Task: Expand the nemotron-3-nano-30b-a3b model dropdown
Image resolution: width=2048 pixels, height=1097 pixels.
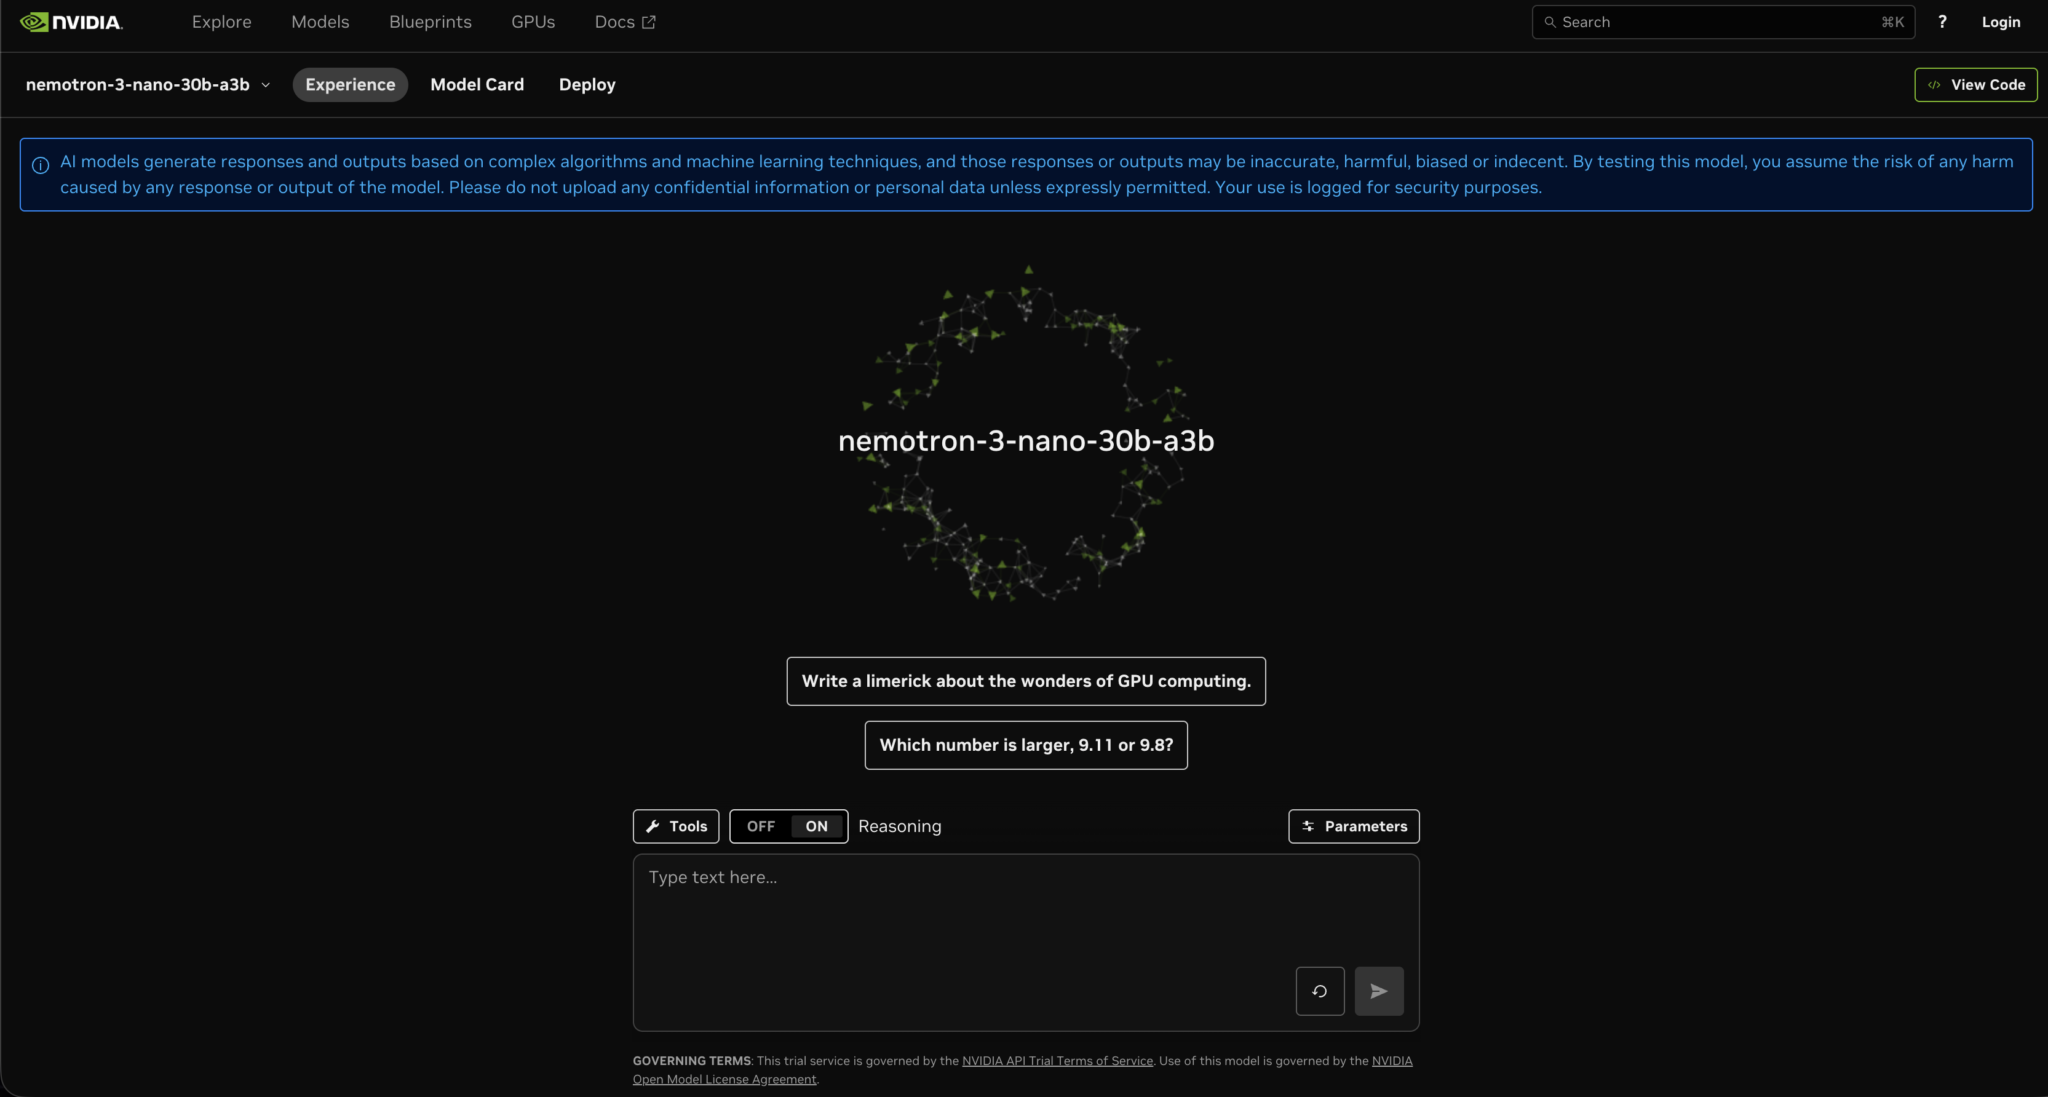Action: click(266, 84)
